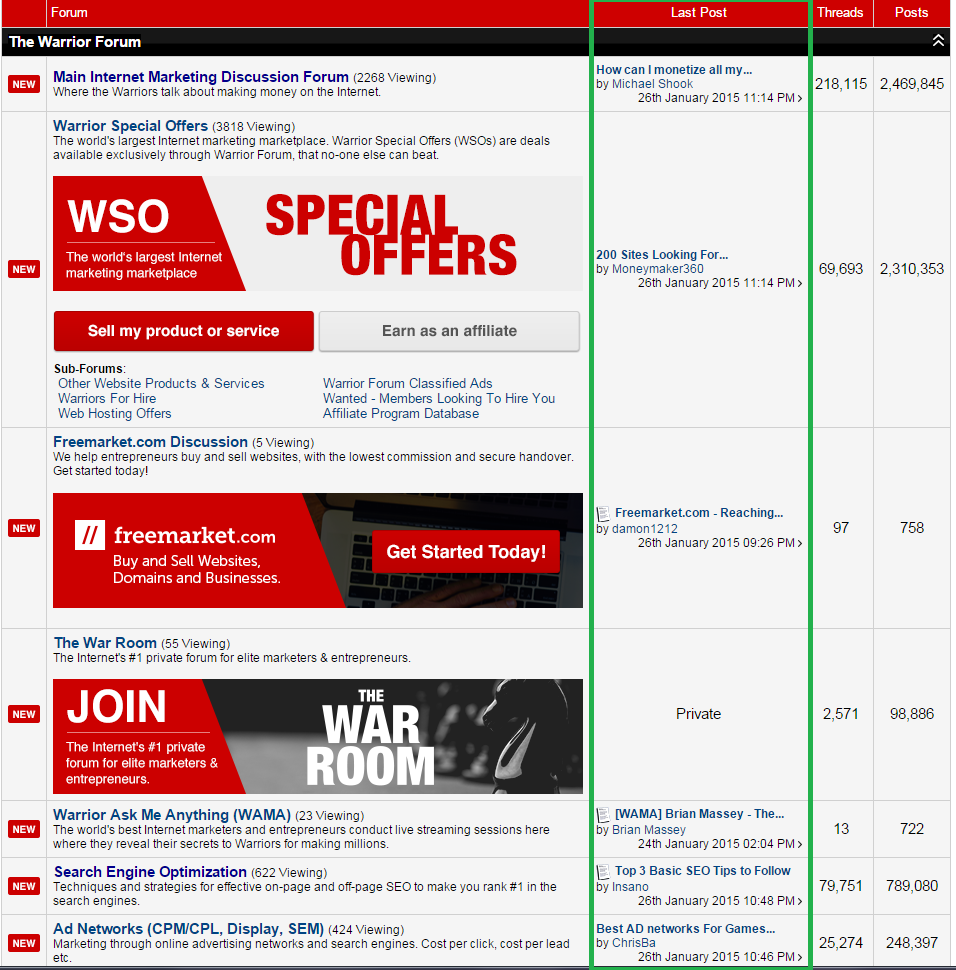Click post icon next to Freemarket.com - Reaching
Image resolution: width=956 pixels, height=970 pixels.
point(603,513)
